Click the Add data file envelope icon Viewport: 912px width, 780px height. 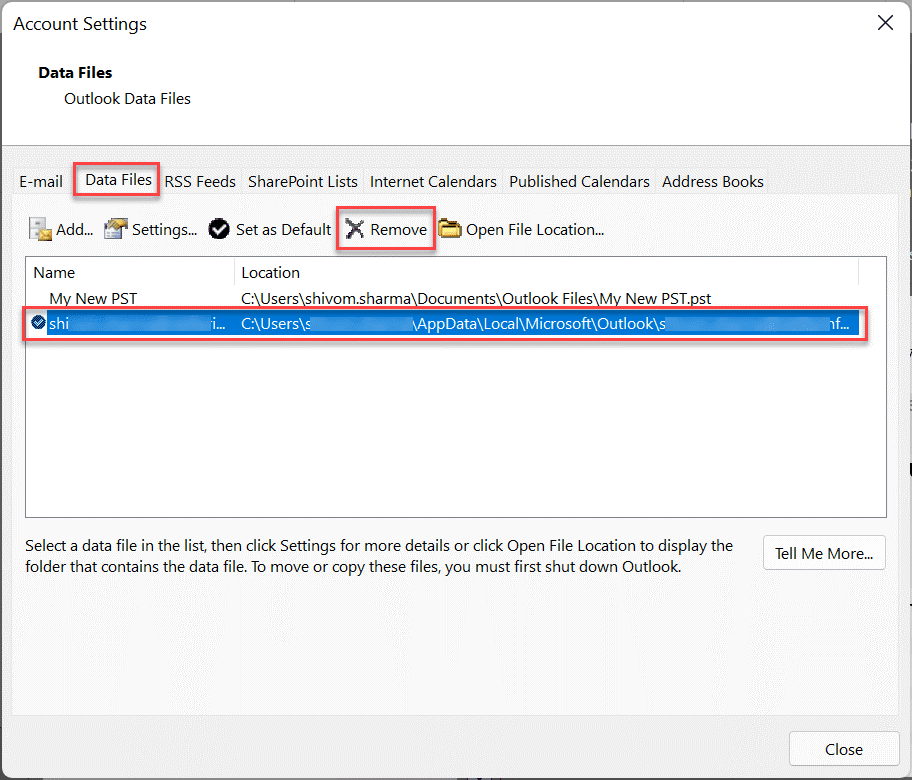(40, 229)
